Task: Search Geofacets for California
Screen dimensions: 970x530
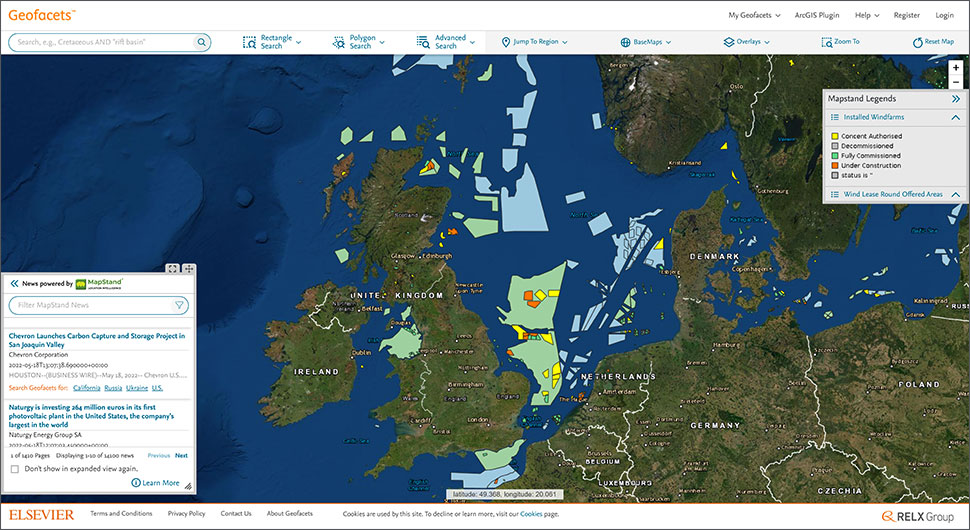Action: point(87,388)
